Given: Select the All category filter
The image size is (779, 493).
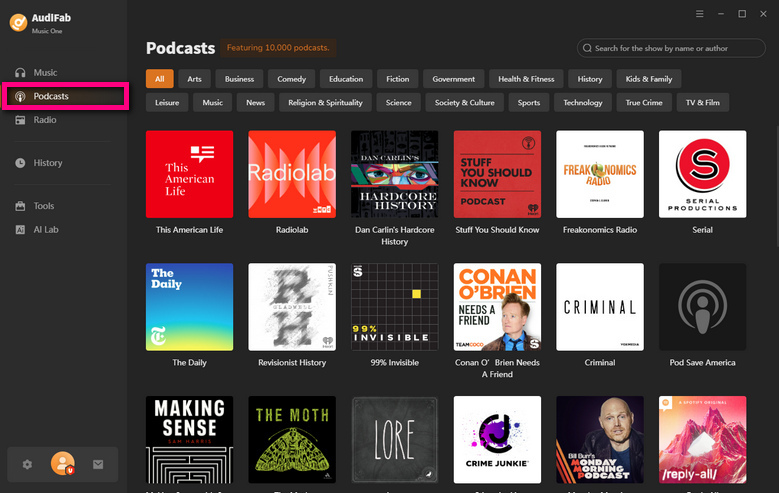Looking at the screenshot, I should [x=159, y=79].
